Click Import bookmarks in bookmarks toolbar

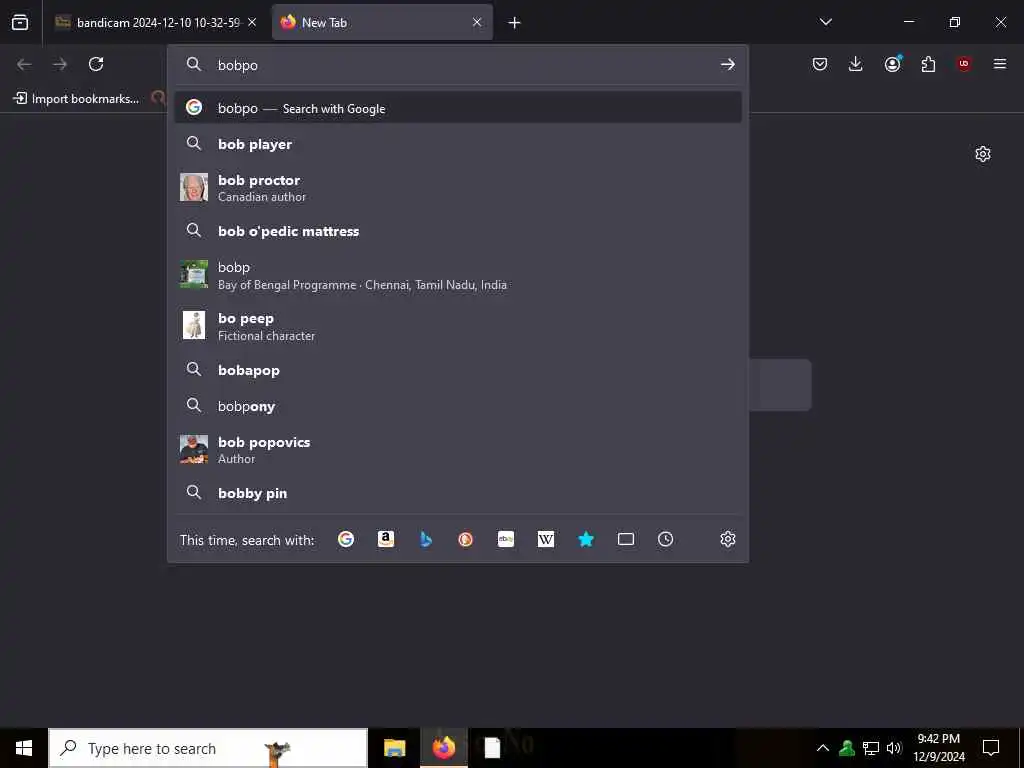pyautogui.click(x=76, y=99)
